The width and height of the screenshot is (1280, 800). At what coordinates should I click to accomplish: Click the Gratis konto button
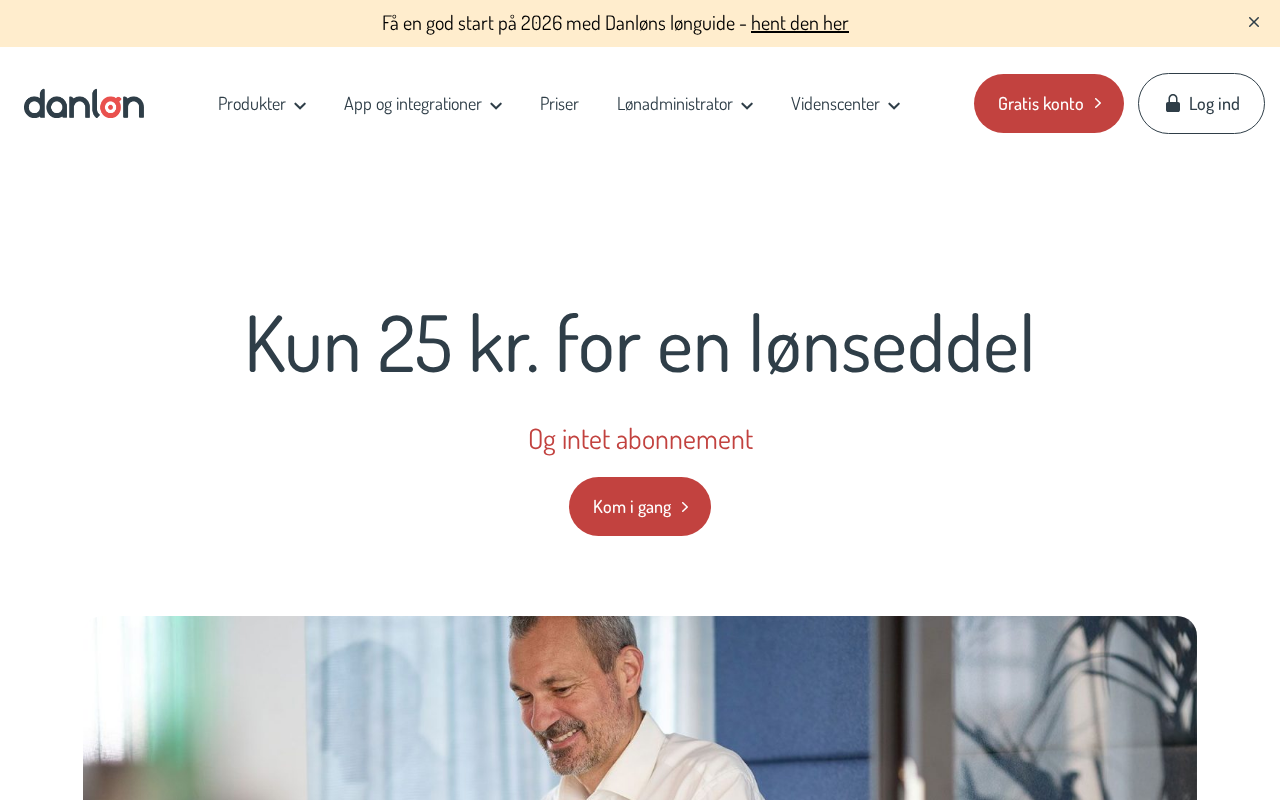pos(1049,103)
